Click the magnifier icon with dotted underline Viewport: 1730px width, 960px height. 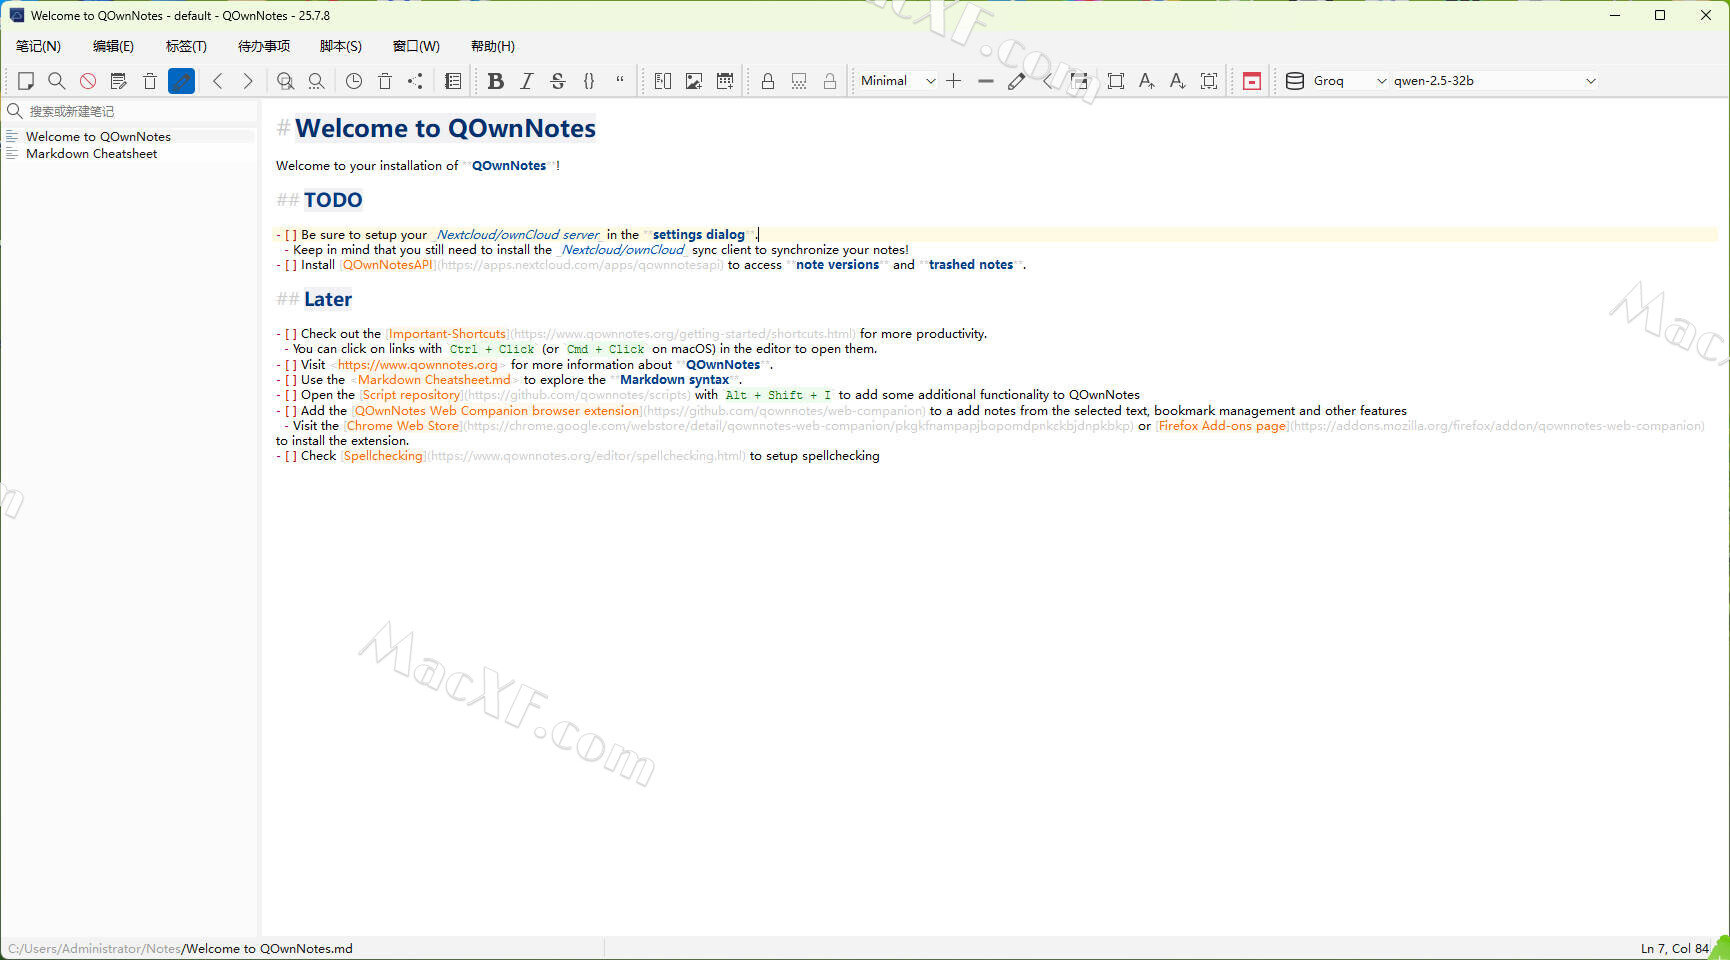coord(316,81)
